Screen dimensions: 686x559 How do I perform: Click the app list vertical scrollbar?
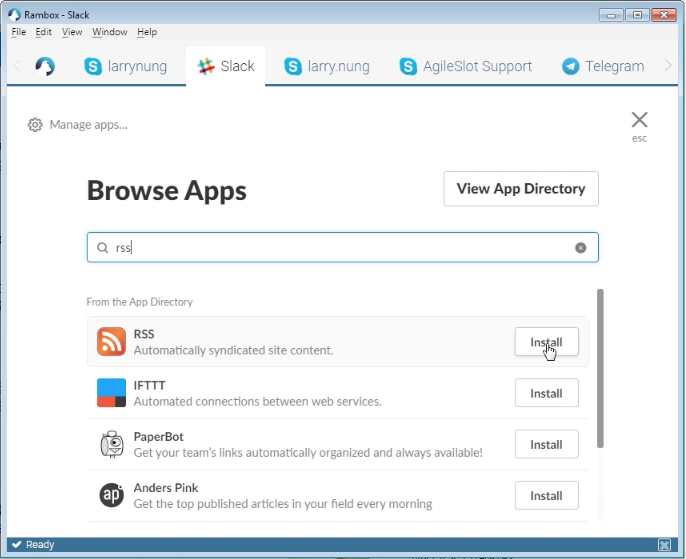tap(600, 368)
